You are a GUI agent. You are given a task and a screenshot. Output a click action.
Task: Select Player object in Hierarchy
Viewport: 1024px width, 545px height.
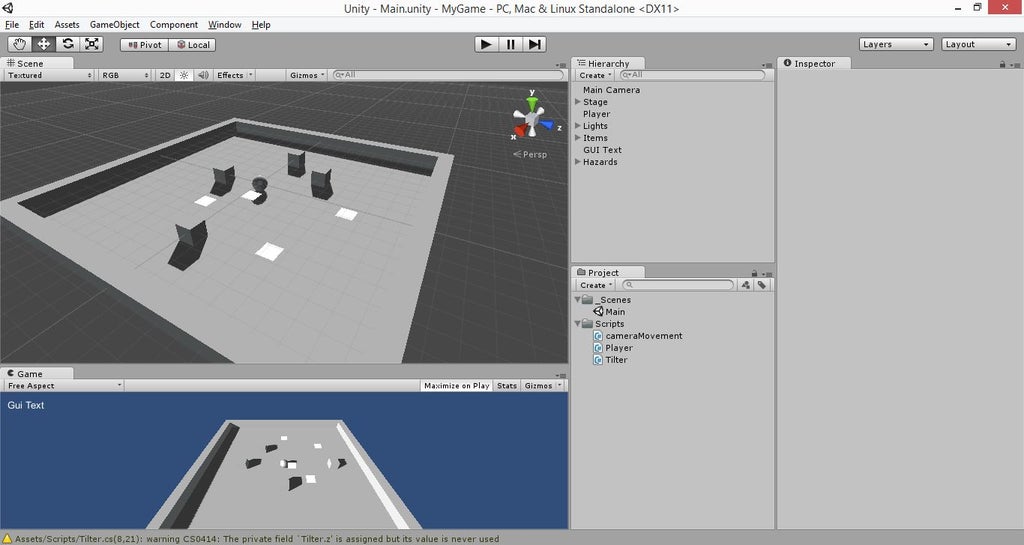click(x=596, y=114)
